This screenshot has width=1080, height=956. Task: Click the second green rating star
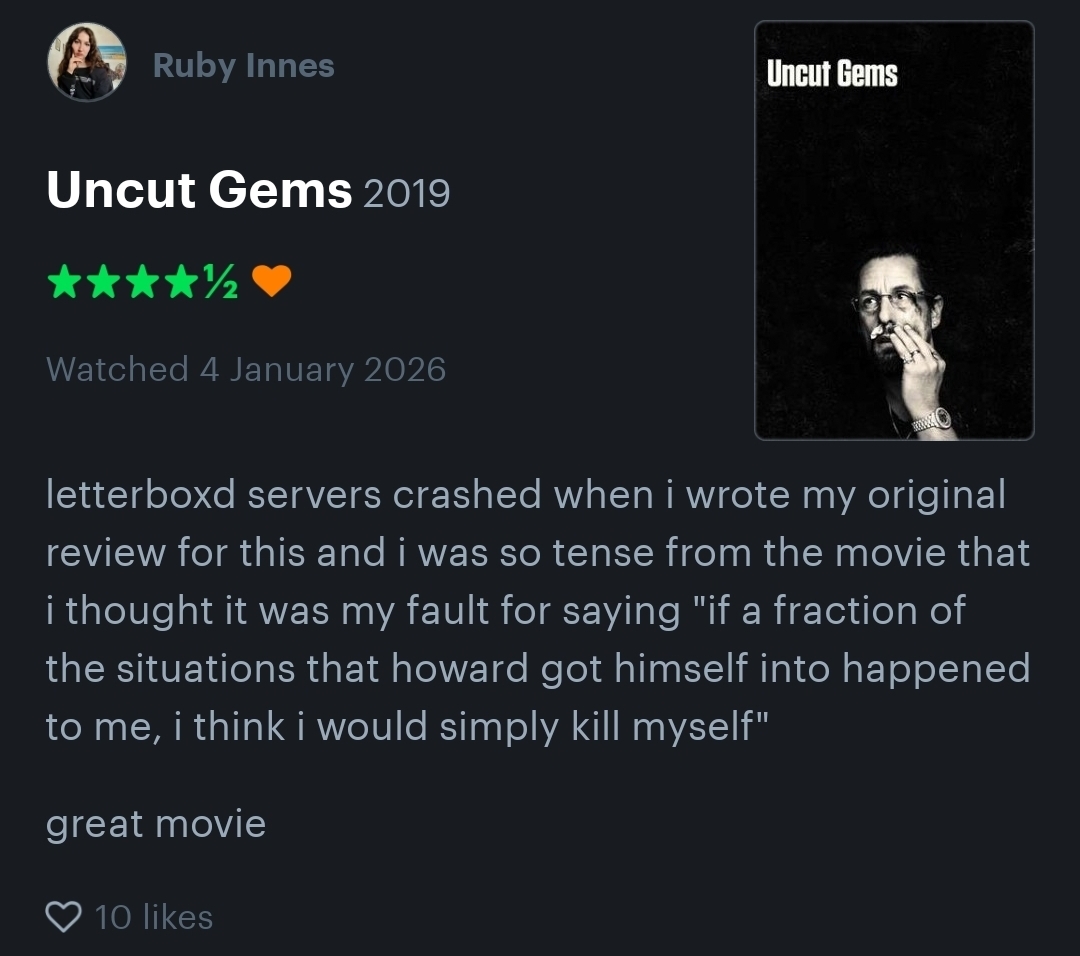click(x=105, y=284)
